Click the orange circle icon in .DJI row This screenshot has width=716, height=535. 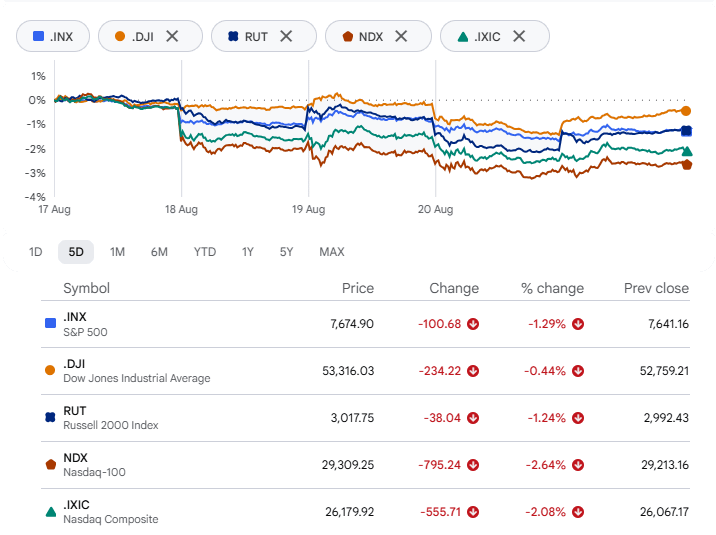tap(50, 370)
